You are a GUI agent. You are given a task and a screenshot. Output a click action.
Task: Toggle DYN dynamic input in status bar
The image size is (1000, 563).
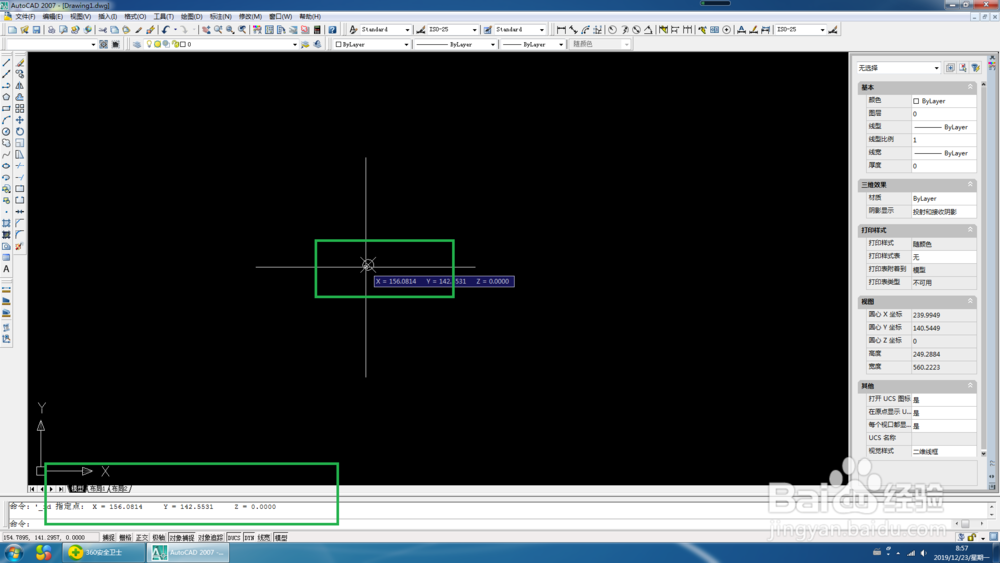(x=249, y=538)
